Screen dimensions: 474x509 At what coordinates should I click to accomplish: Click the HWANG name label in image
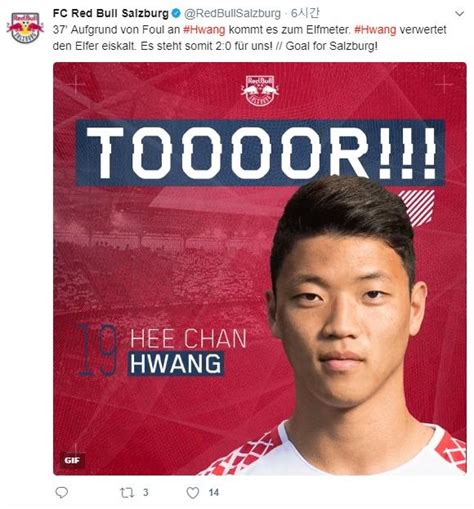coord(176,364)
